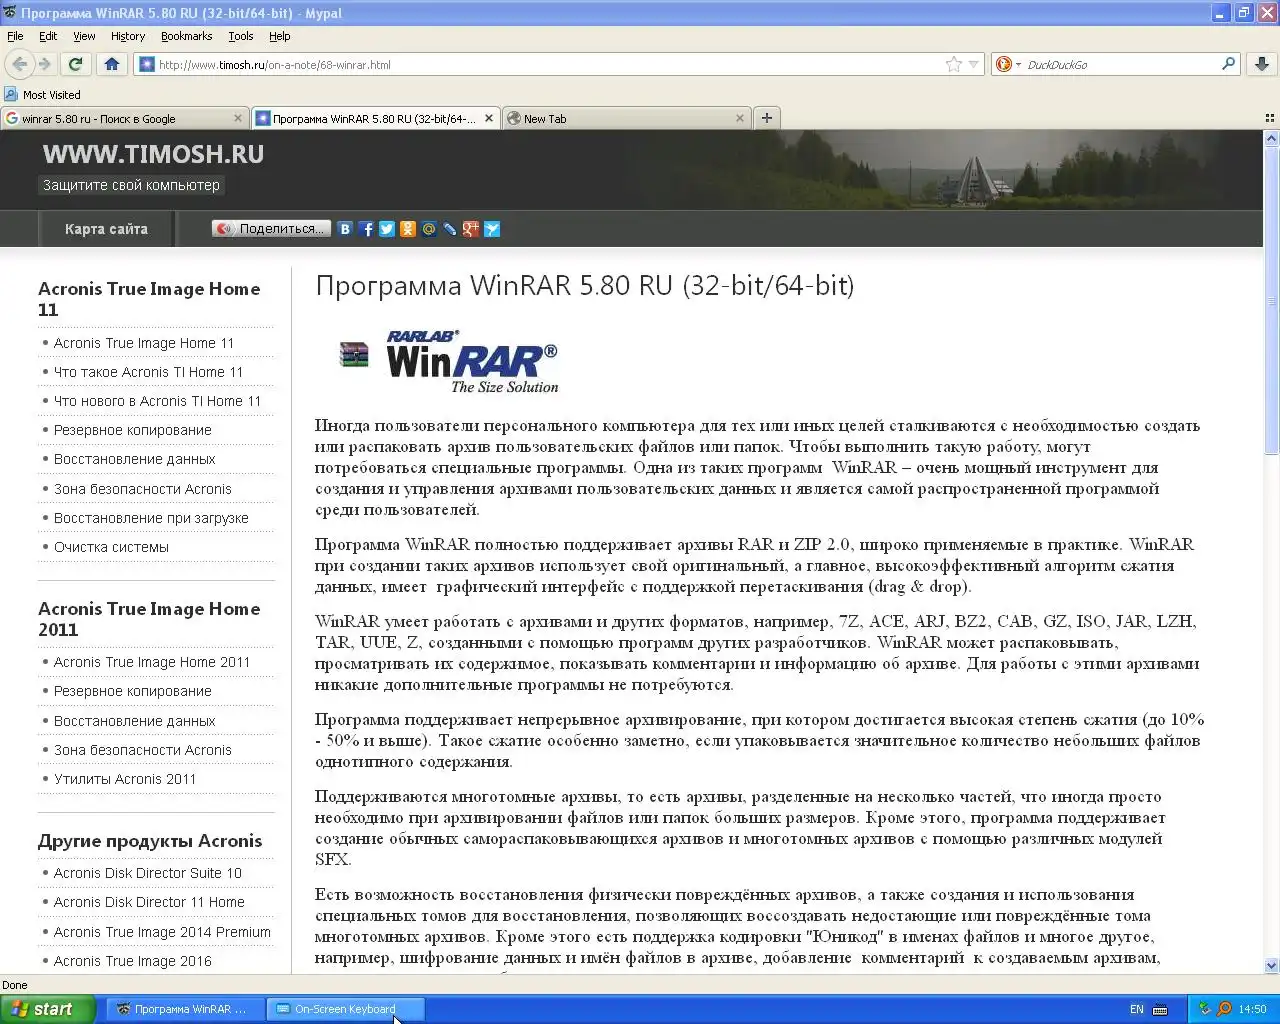1280x1024 pixels.
Task: Click the light-blue bird share icon
Action: 492,229
